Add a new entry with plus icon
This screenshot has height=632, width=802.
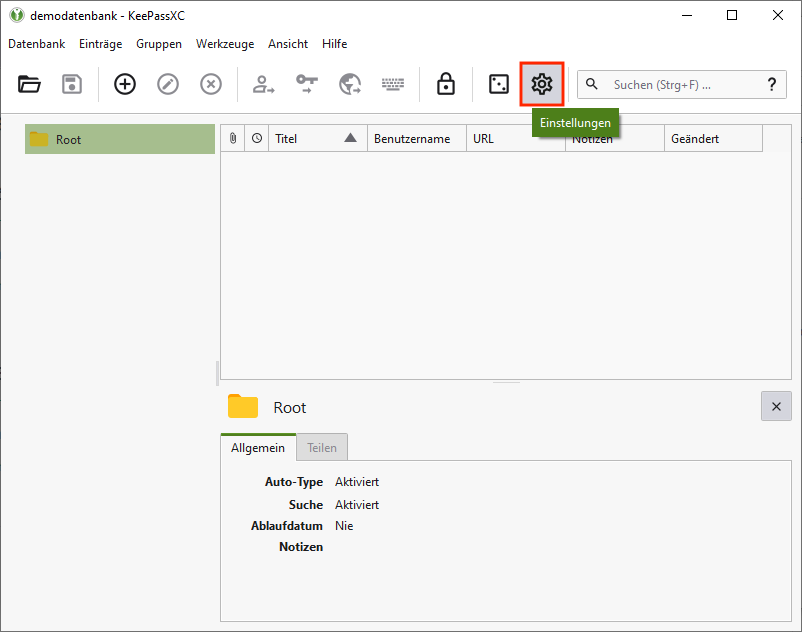click(125, 85)
